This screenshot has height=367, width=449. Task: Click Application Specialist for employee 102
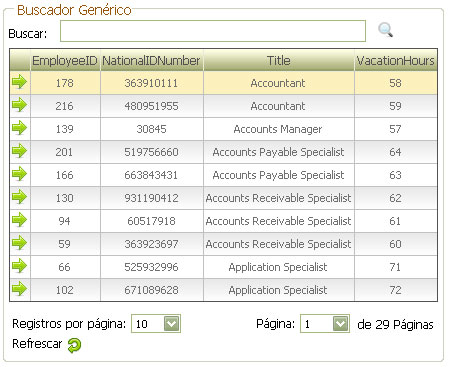[278, 290]
